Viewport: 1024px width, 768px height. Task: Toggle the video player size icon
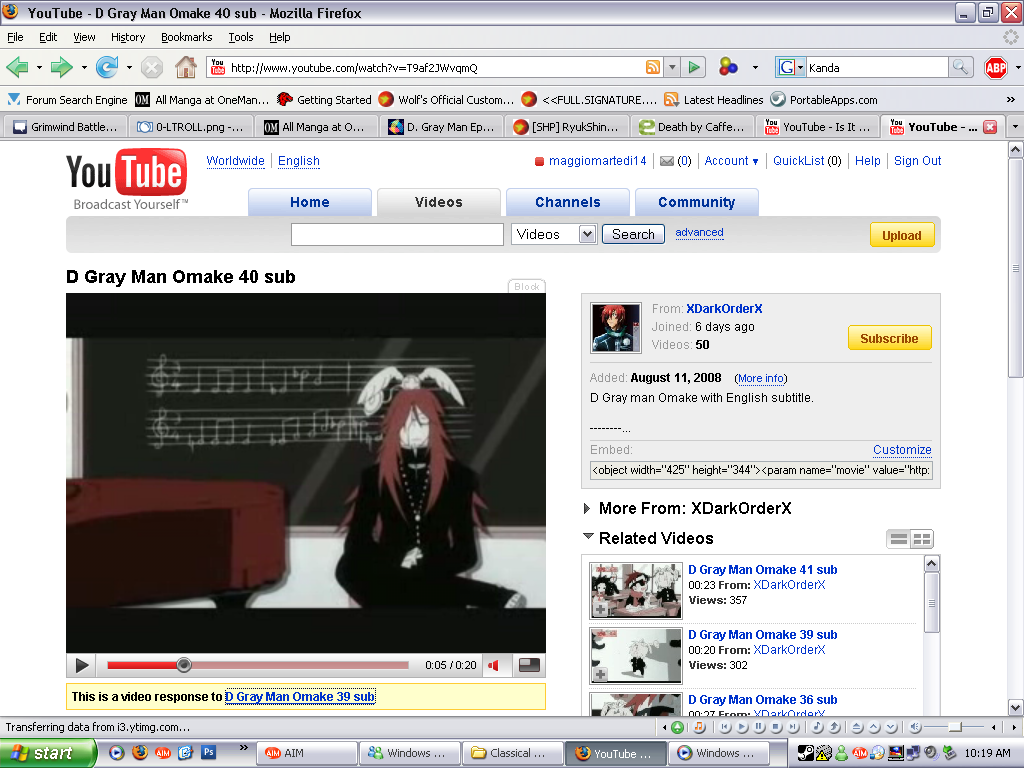point(529,665)
